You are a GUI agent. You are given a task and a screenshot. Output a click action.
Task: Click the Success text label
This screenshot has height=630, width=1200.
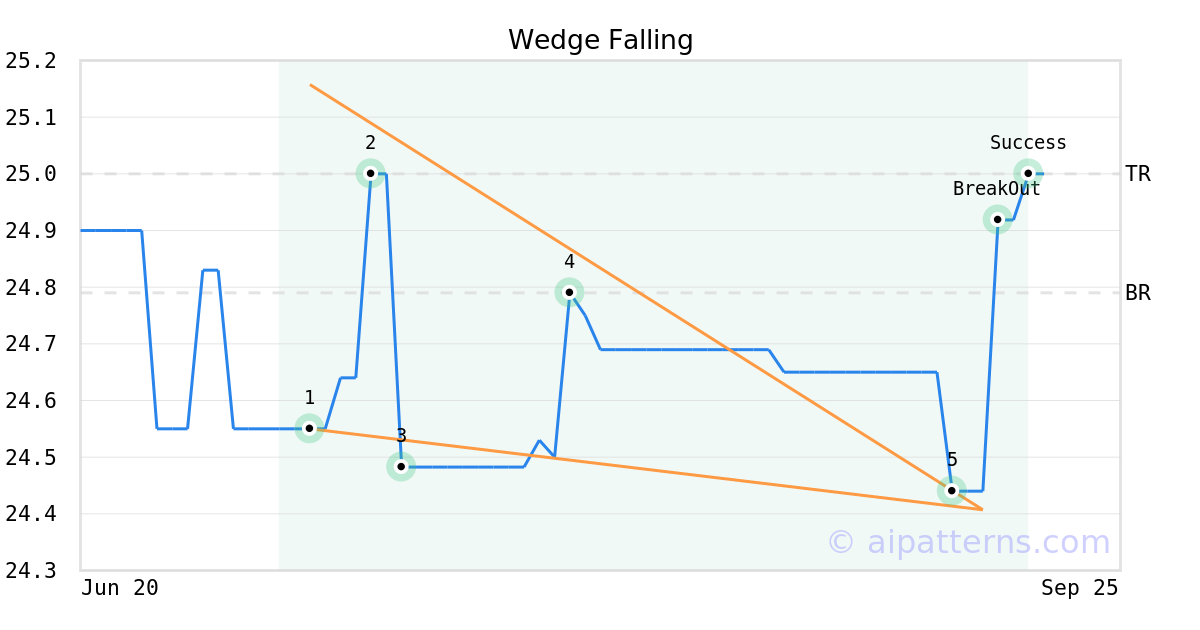click(x=1028, y=143)
